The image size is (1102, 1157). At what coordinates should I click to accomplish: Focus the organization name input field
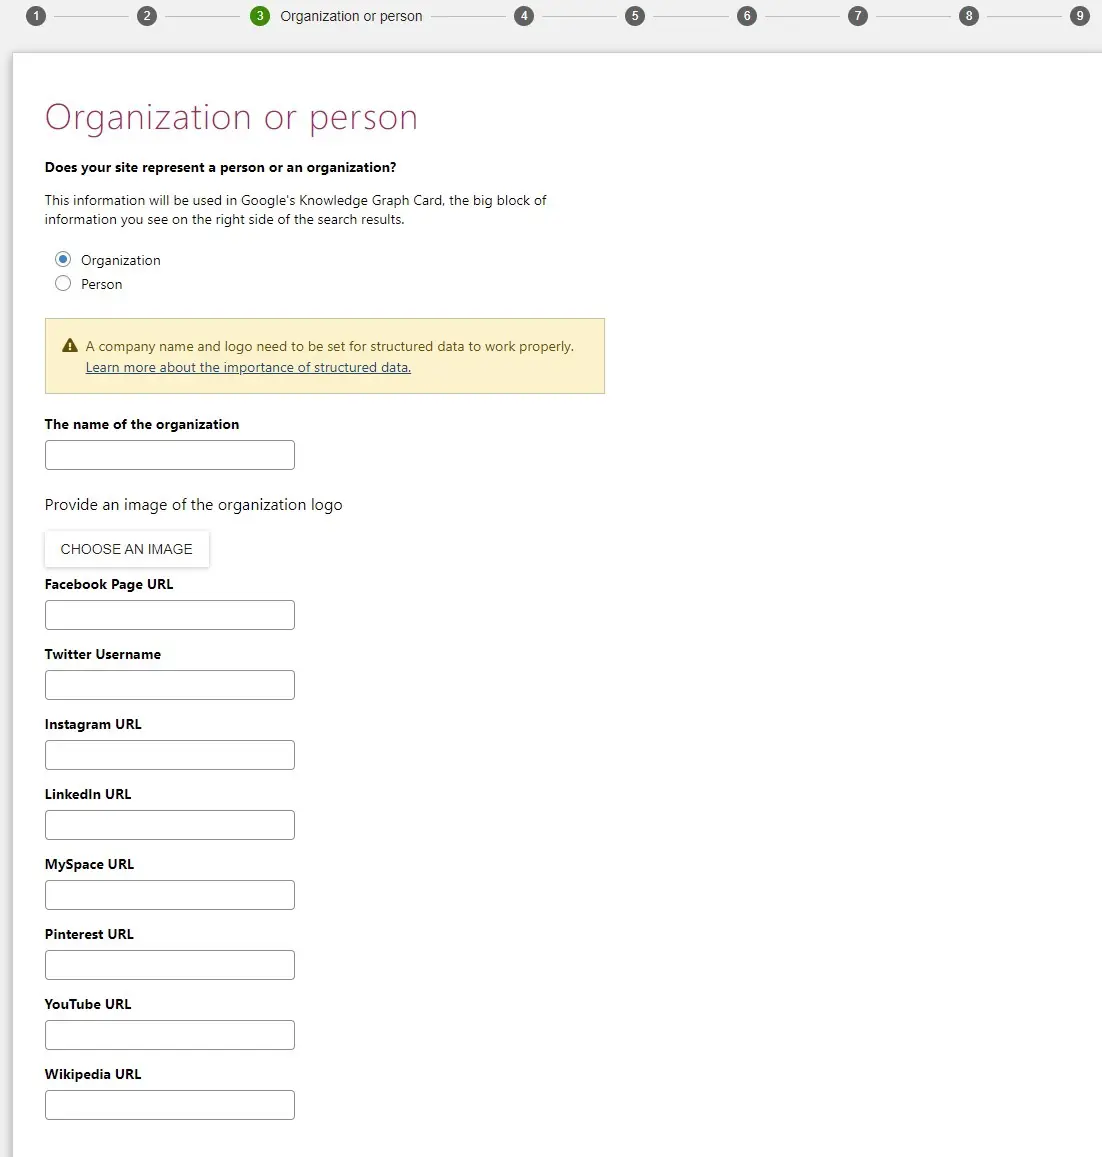170,455
